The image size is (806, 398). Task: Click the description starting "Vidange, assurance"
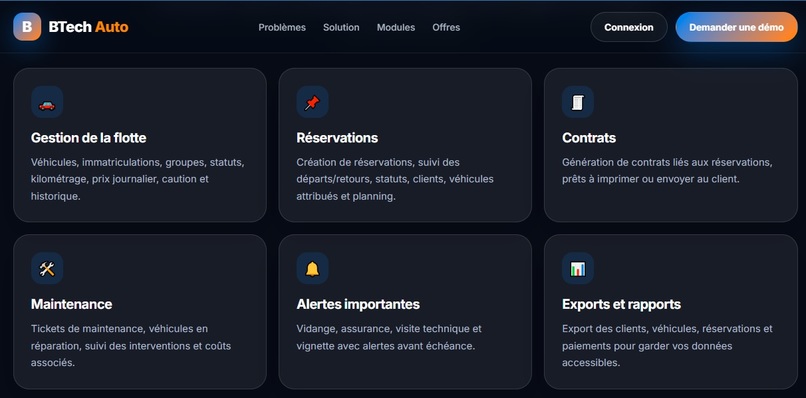[x=389, y=337]
